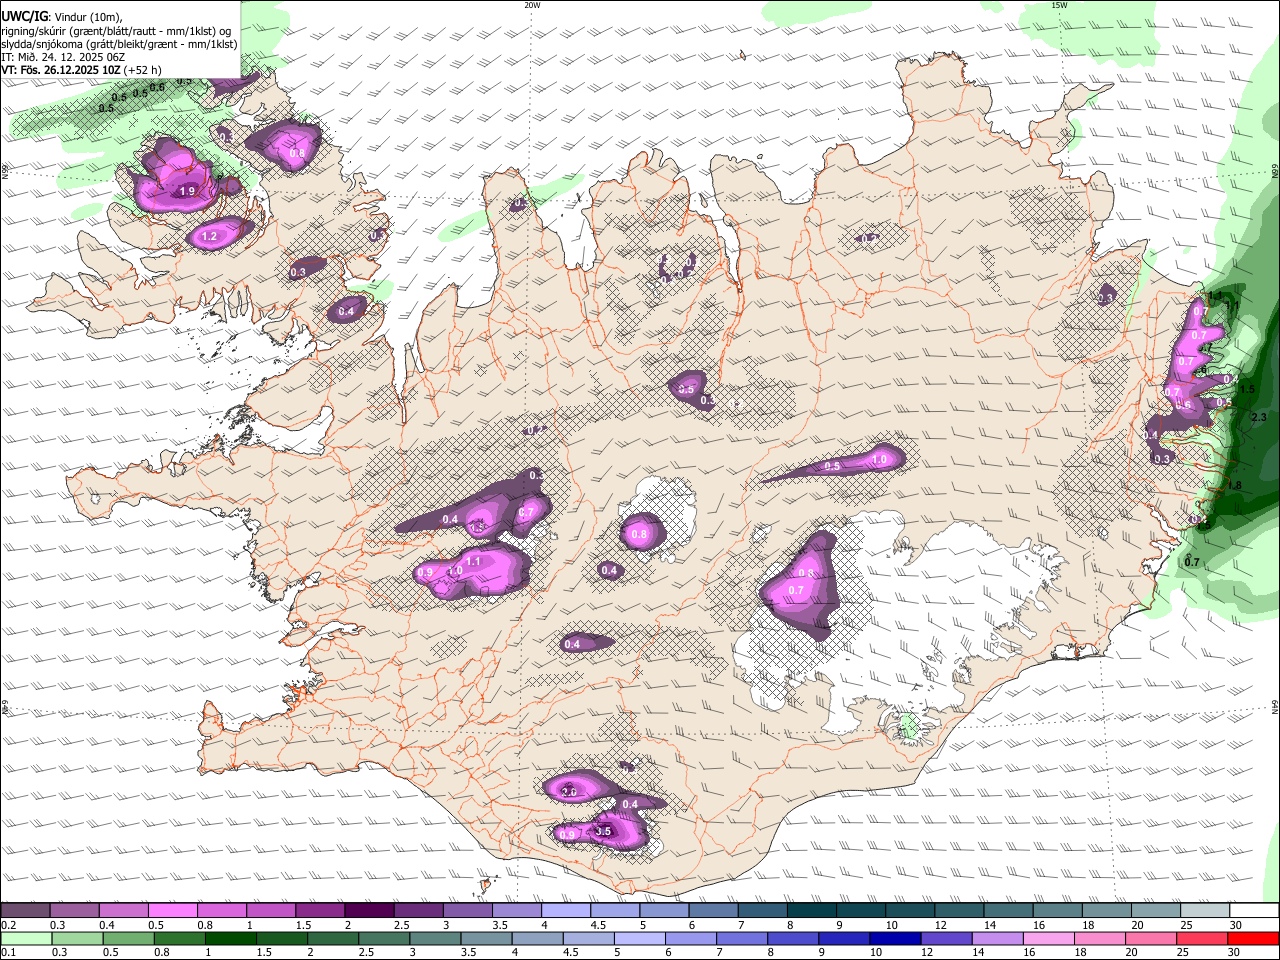Viewport: 1280px width, 960px height.
Task: Select the lower scale swatch between 4.5 and 5
Action: (589, 939)
